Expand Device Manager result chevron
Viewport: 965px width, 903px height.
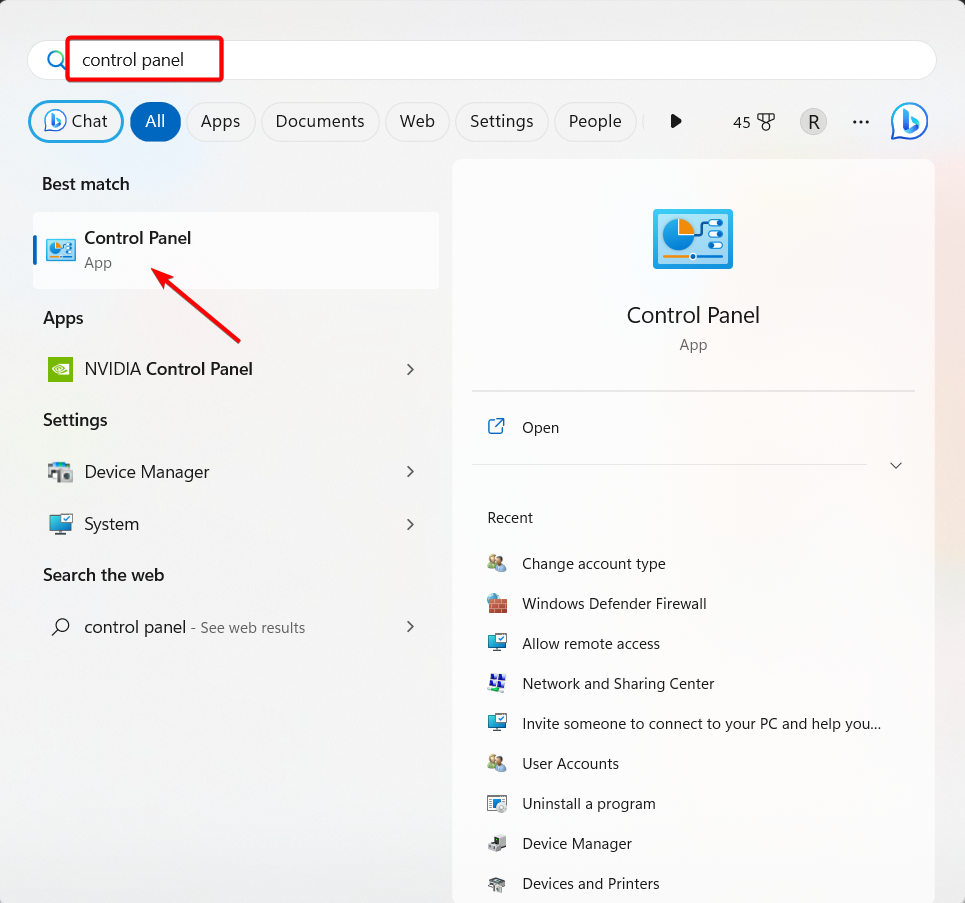click(410, 472)
